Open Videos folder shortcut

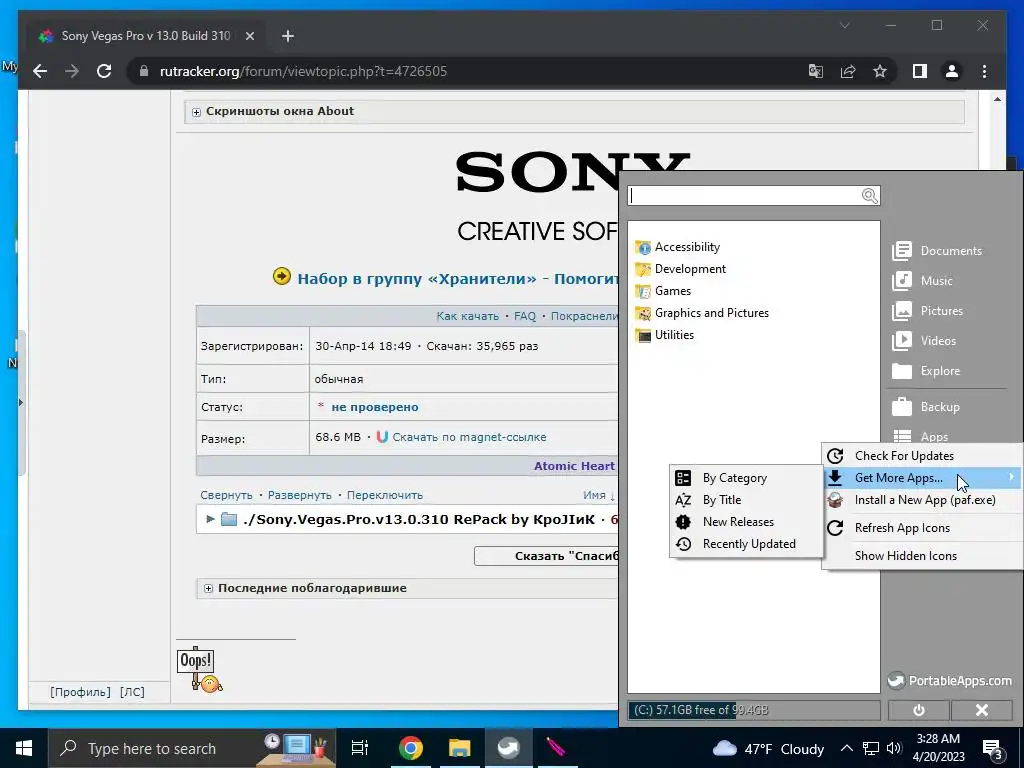coord(924,341)
